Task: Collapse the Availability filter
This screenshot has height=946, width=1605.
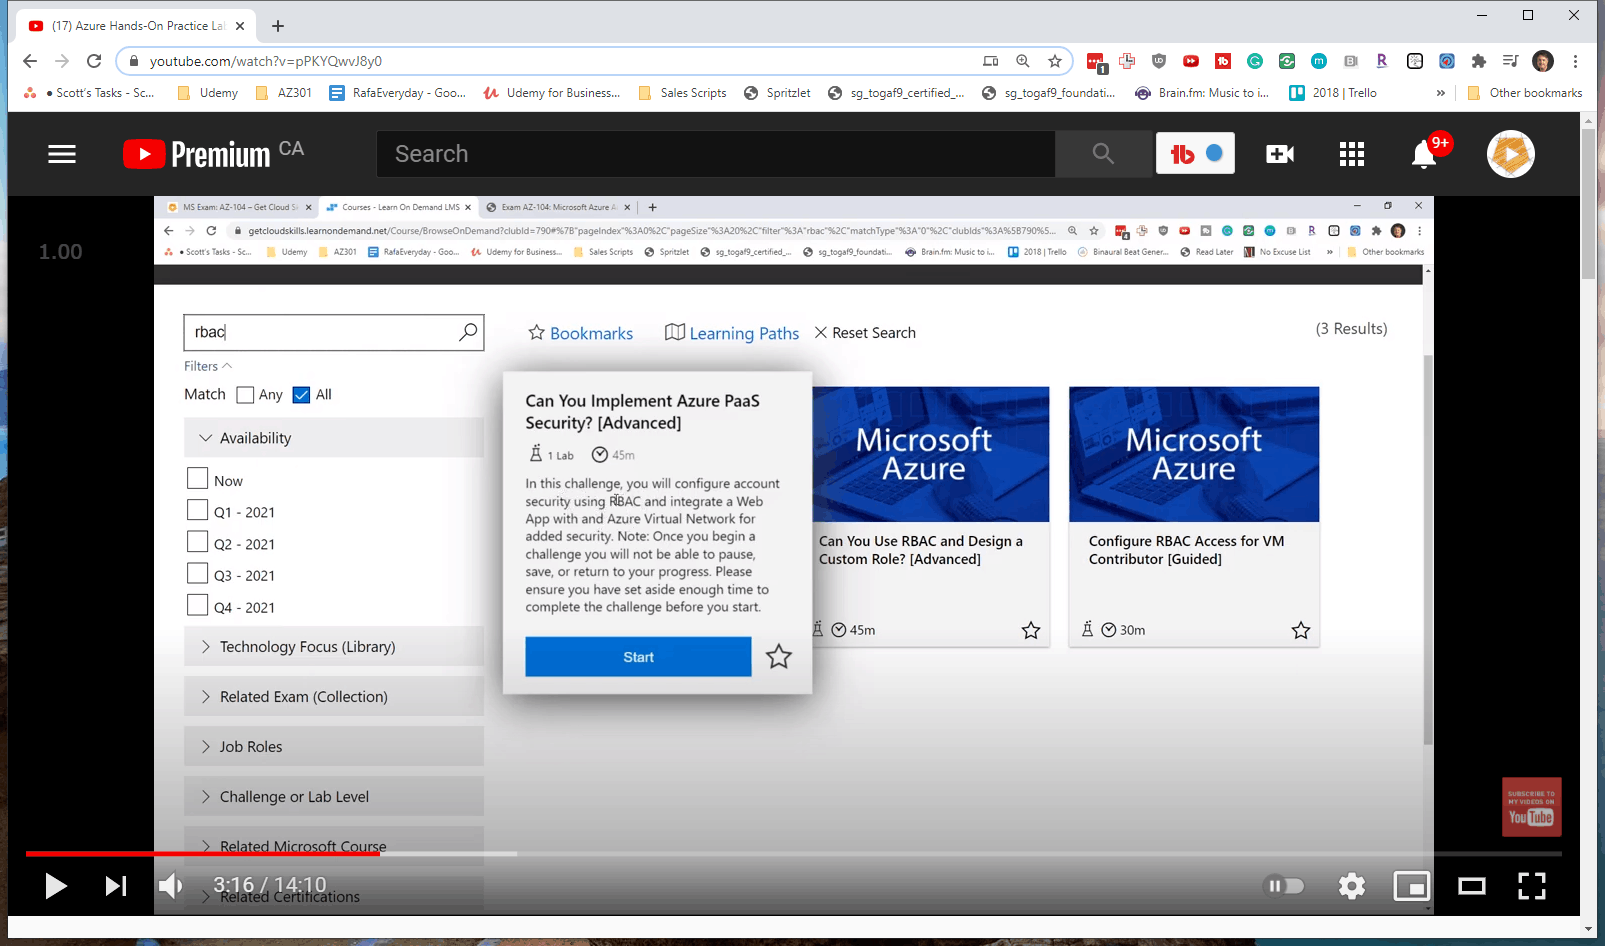Action: click(334, 438)
